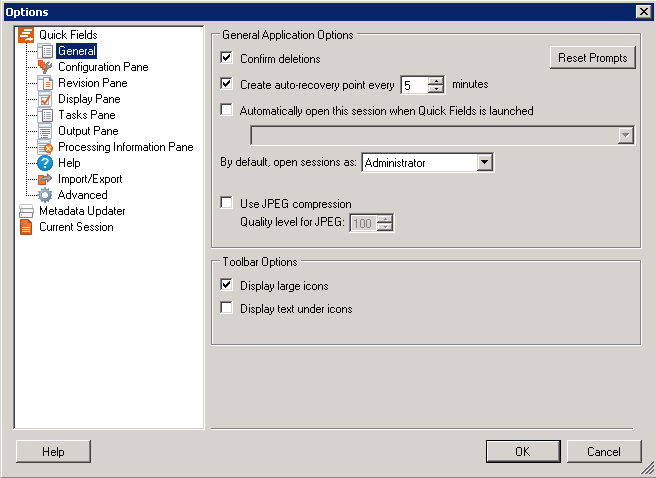Click the Import/Export arrow icon

45,179
